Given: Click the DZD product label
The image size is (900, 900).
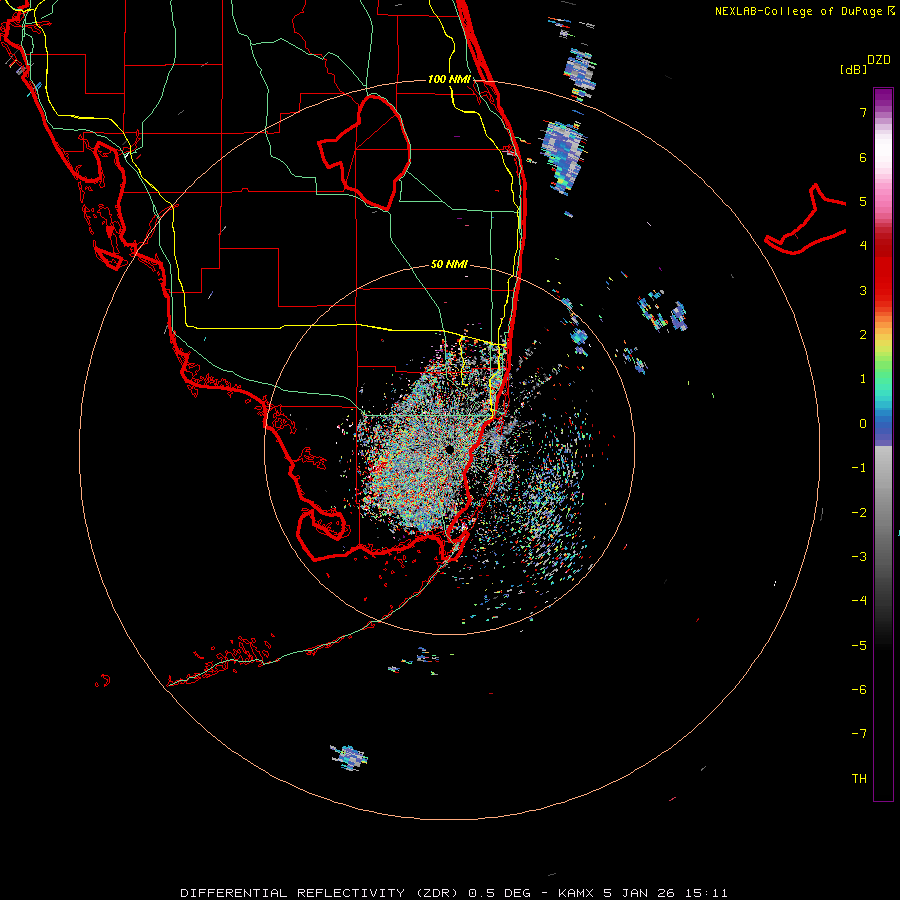Looking at the screenshot, I should pos(879,60).
